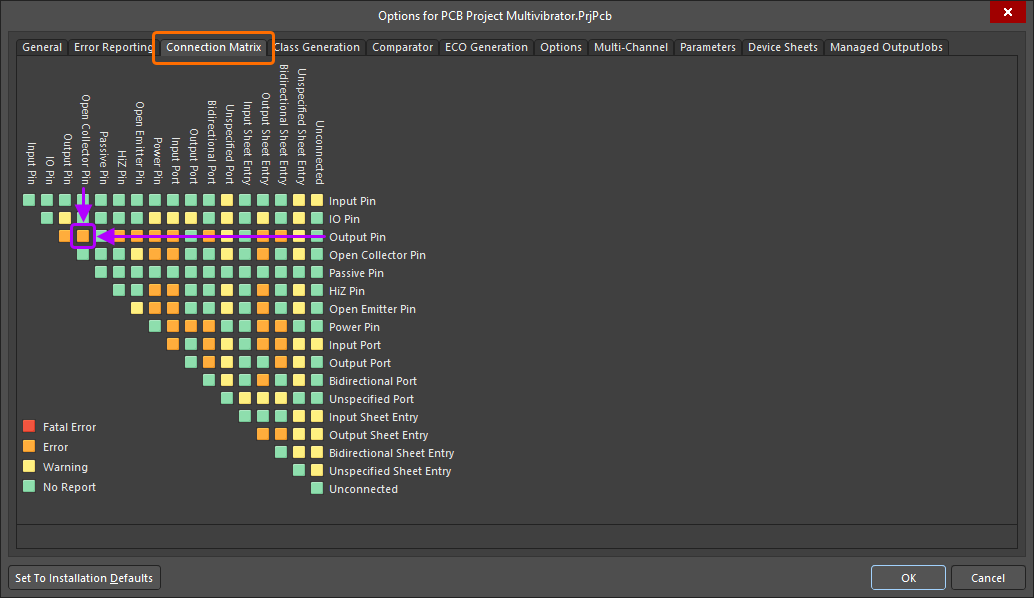The width and height of the screenshot is (1034, 598).
Task: Open the Options tab
Action: pyautogui.click(x=561, y=47)
